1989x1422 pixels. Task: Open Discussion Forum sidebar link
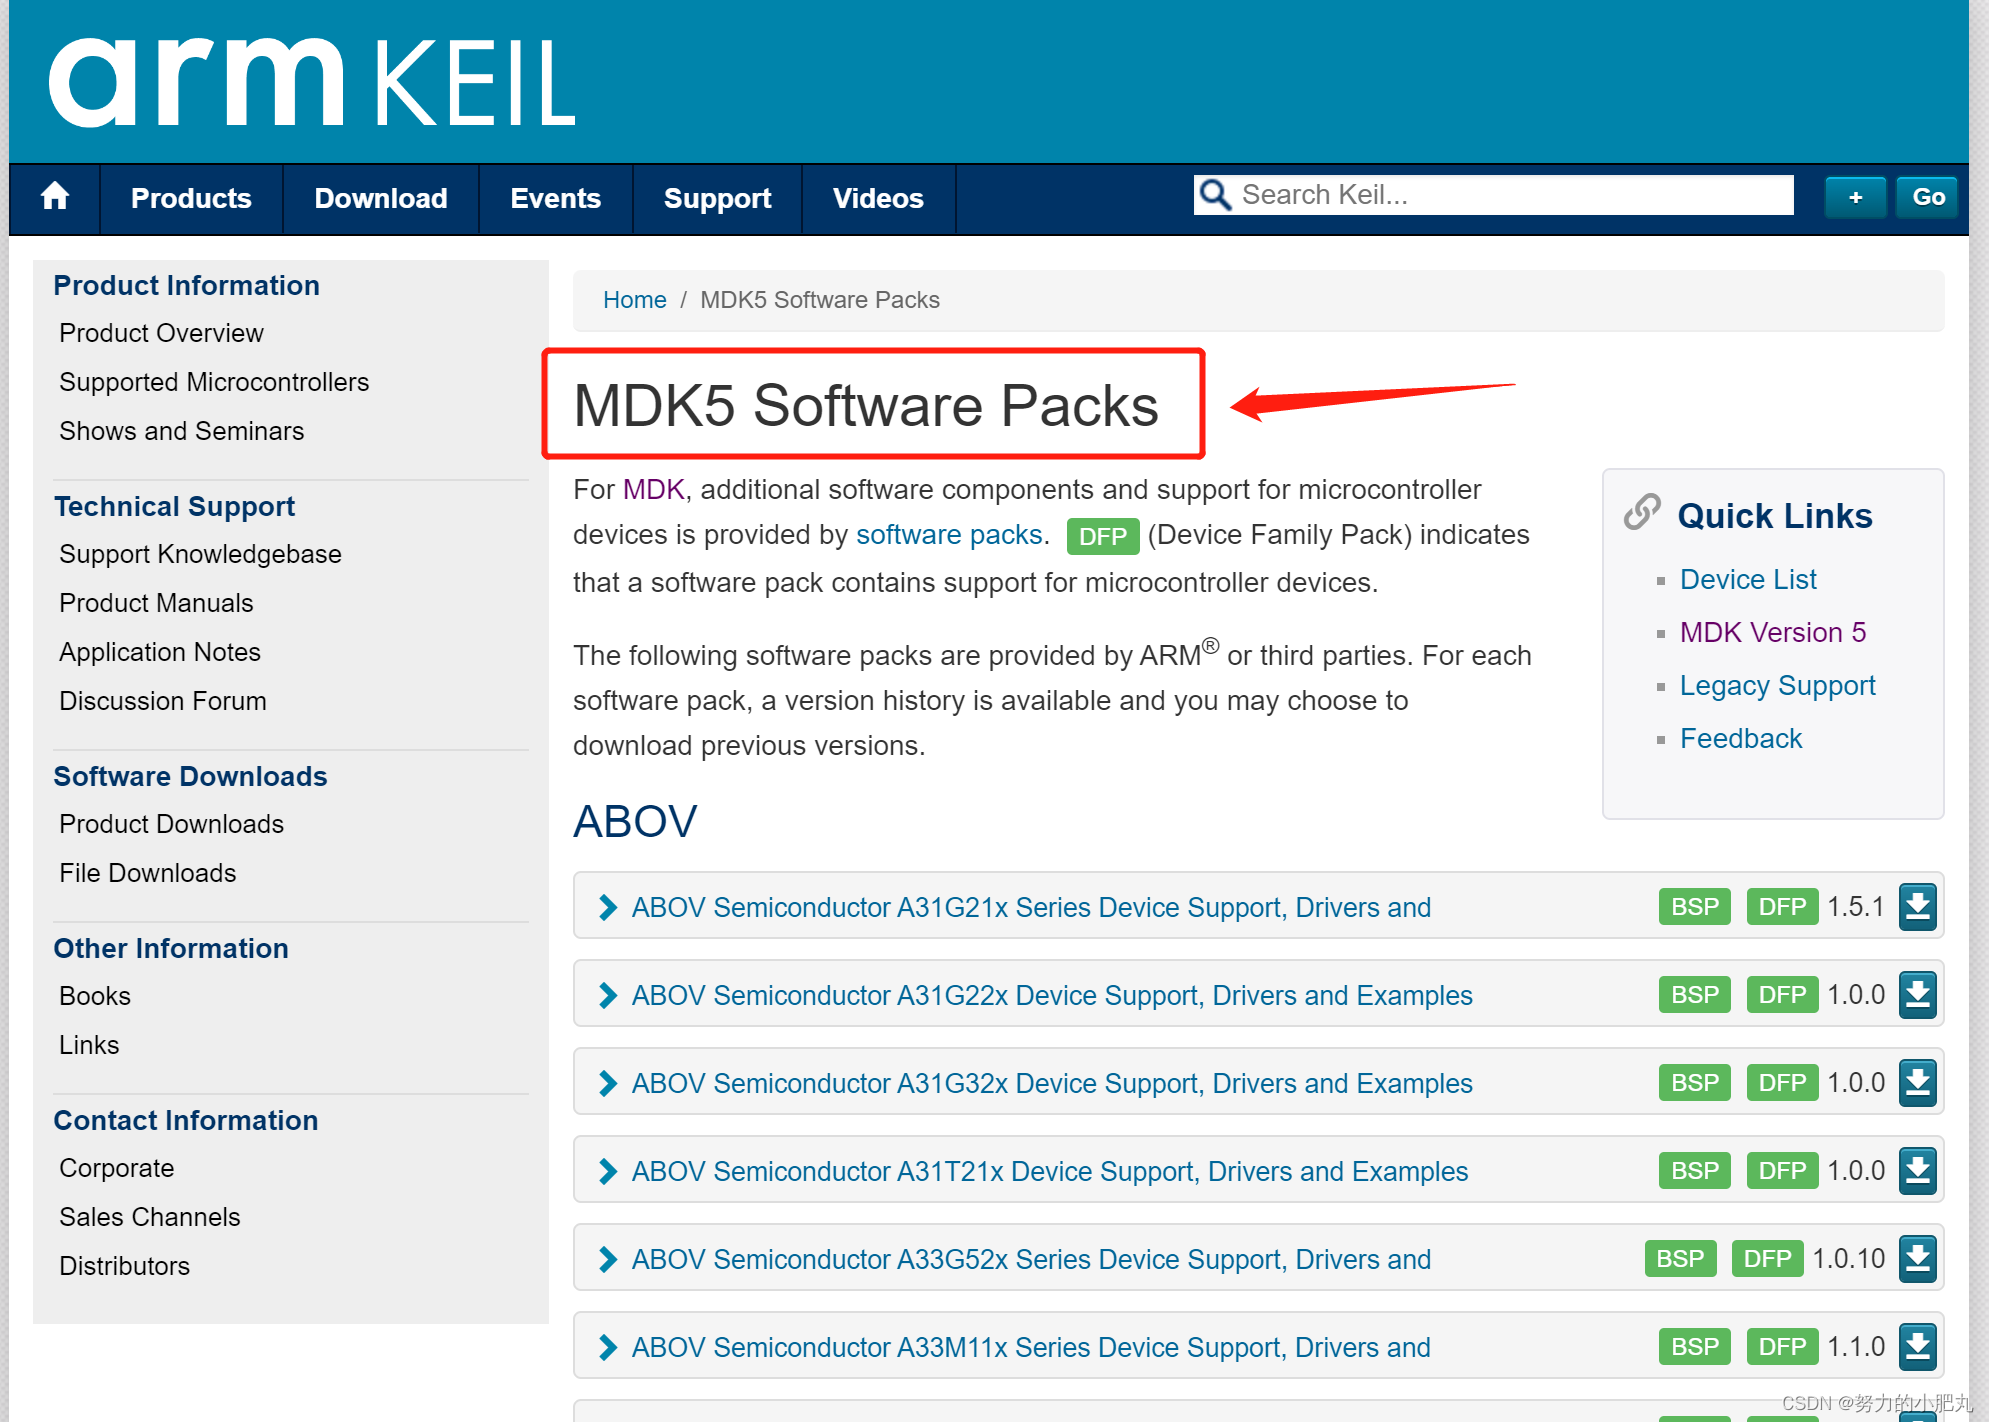163,701
